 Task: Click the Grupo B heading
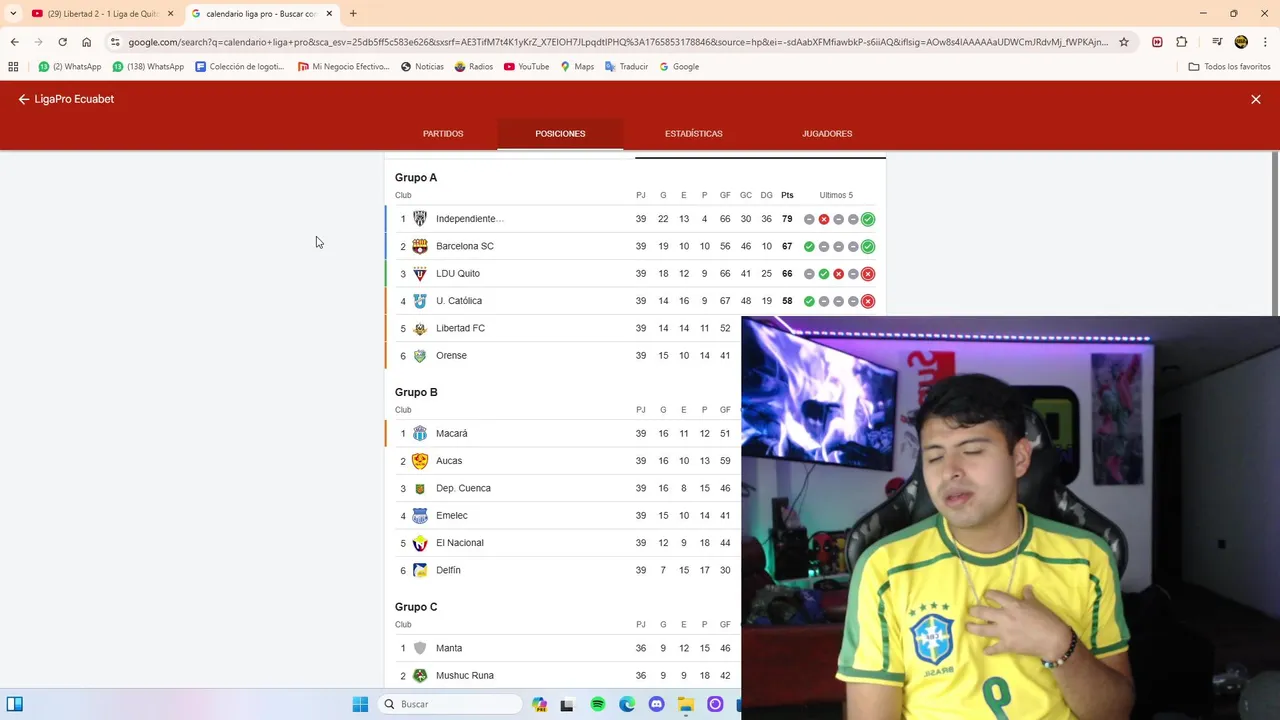[416, 392]
